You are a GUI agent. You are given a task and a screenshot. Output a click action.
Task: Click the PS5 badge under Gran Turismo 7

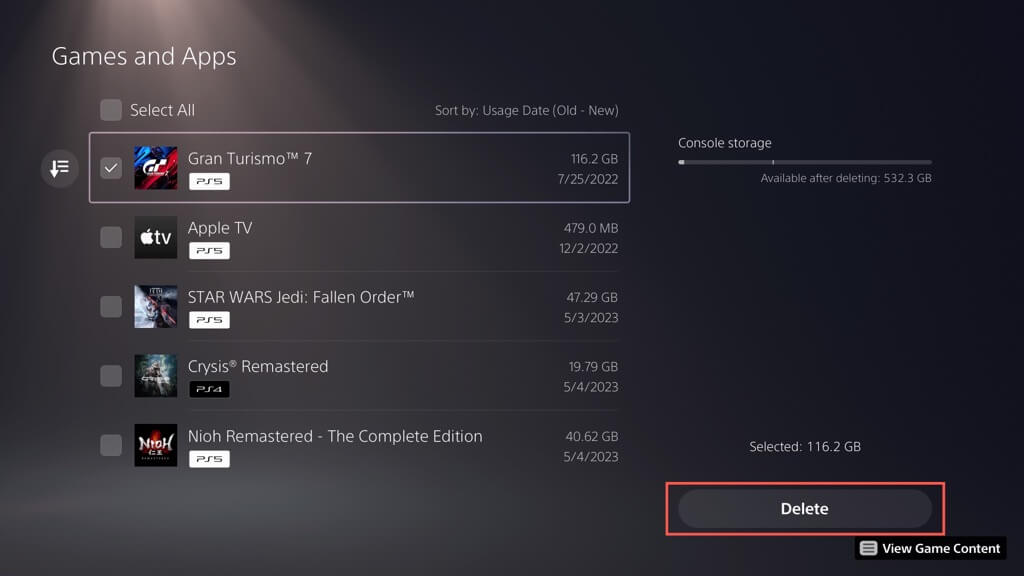coord(209,181)
